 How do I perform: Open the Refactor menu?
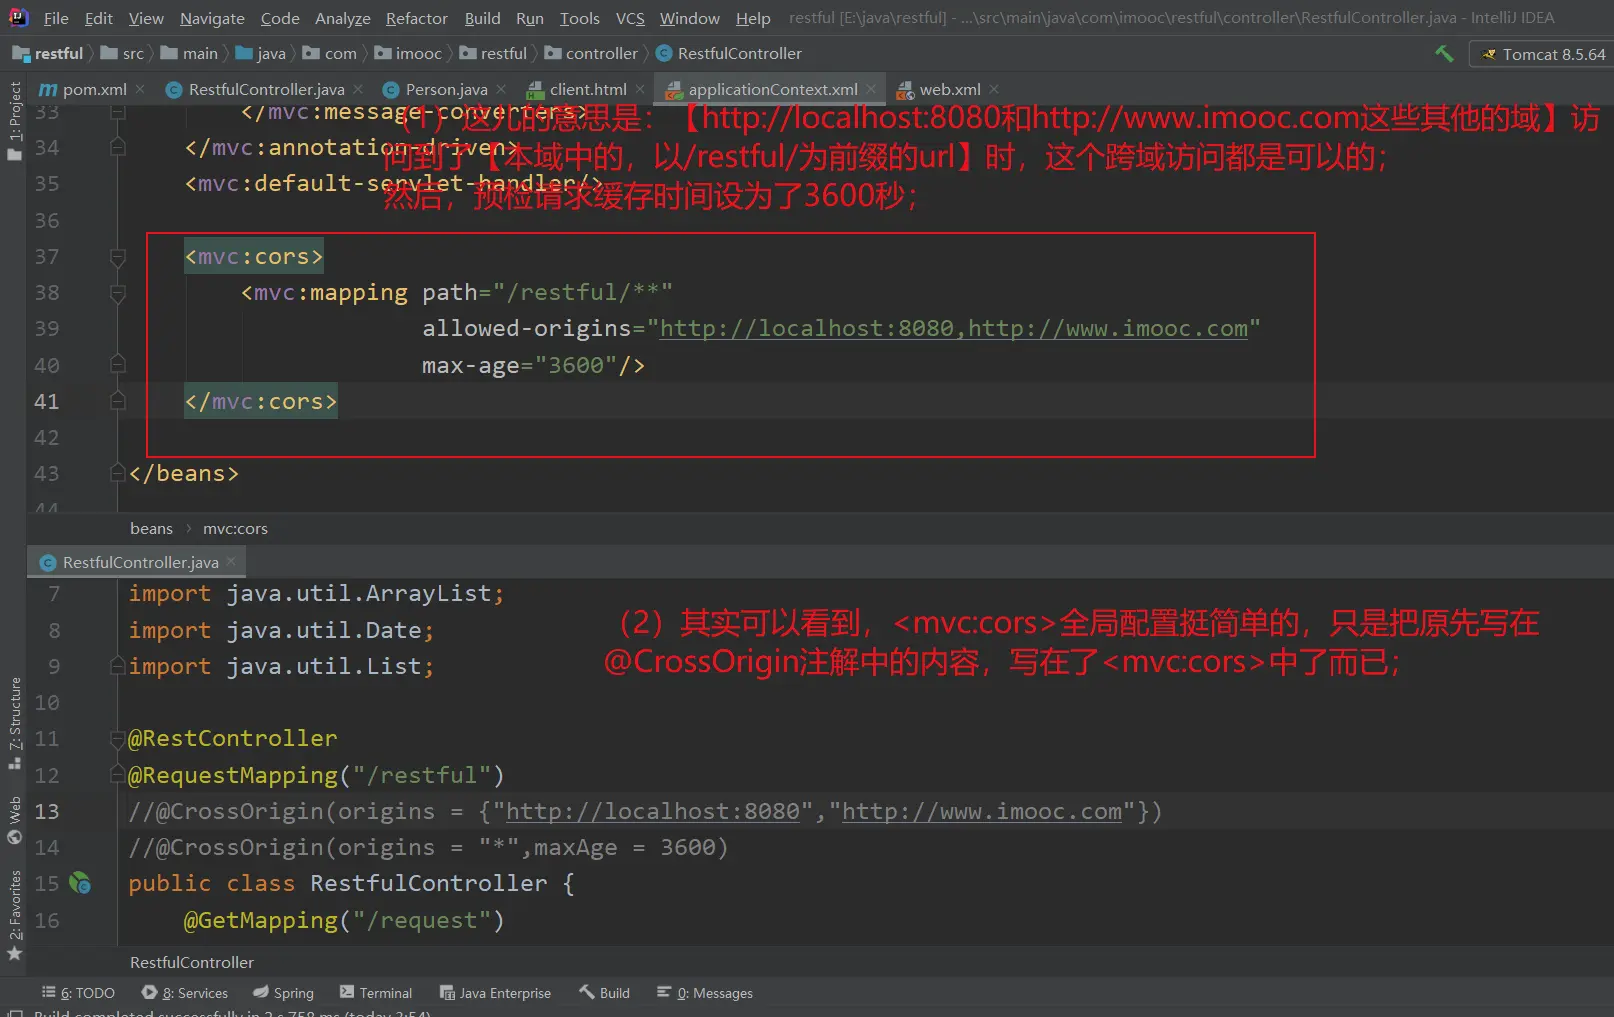pos(416,18)
